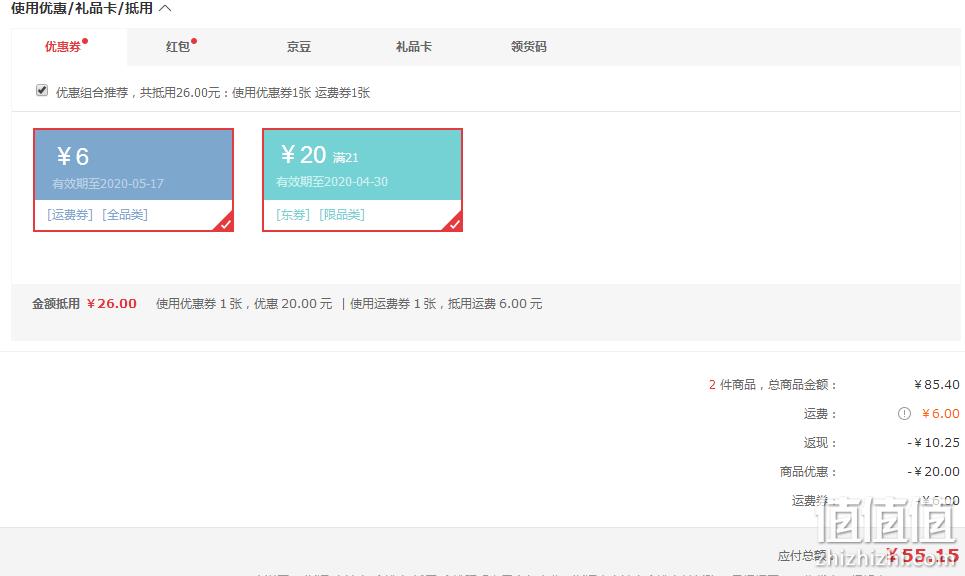Deselect the ¥20 东券 coupon card
The width and height of the screenshot is (965, 576).
(x=362, y=180)
